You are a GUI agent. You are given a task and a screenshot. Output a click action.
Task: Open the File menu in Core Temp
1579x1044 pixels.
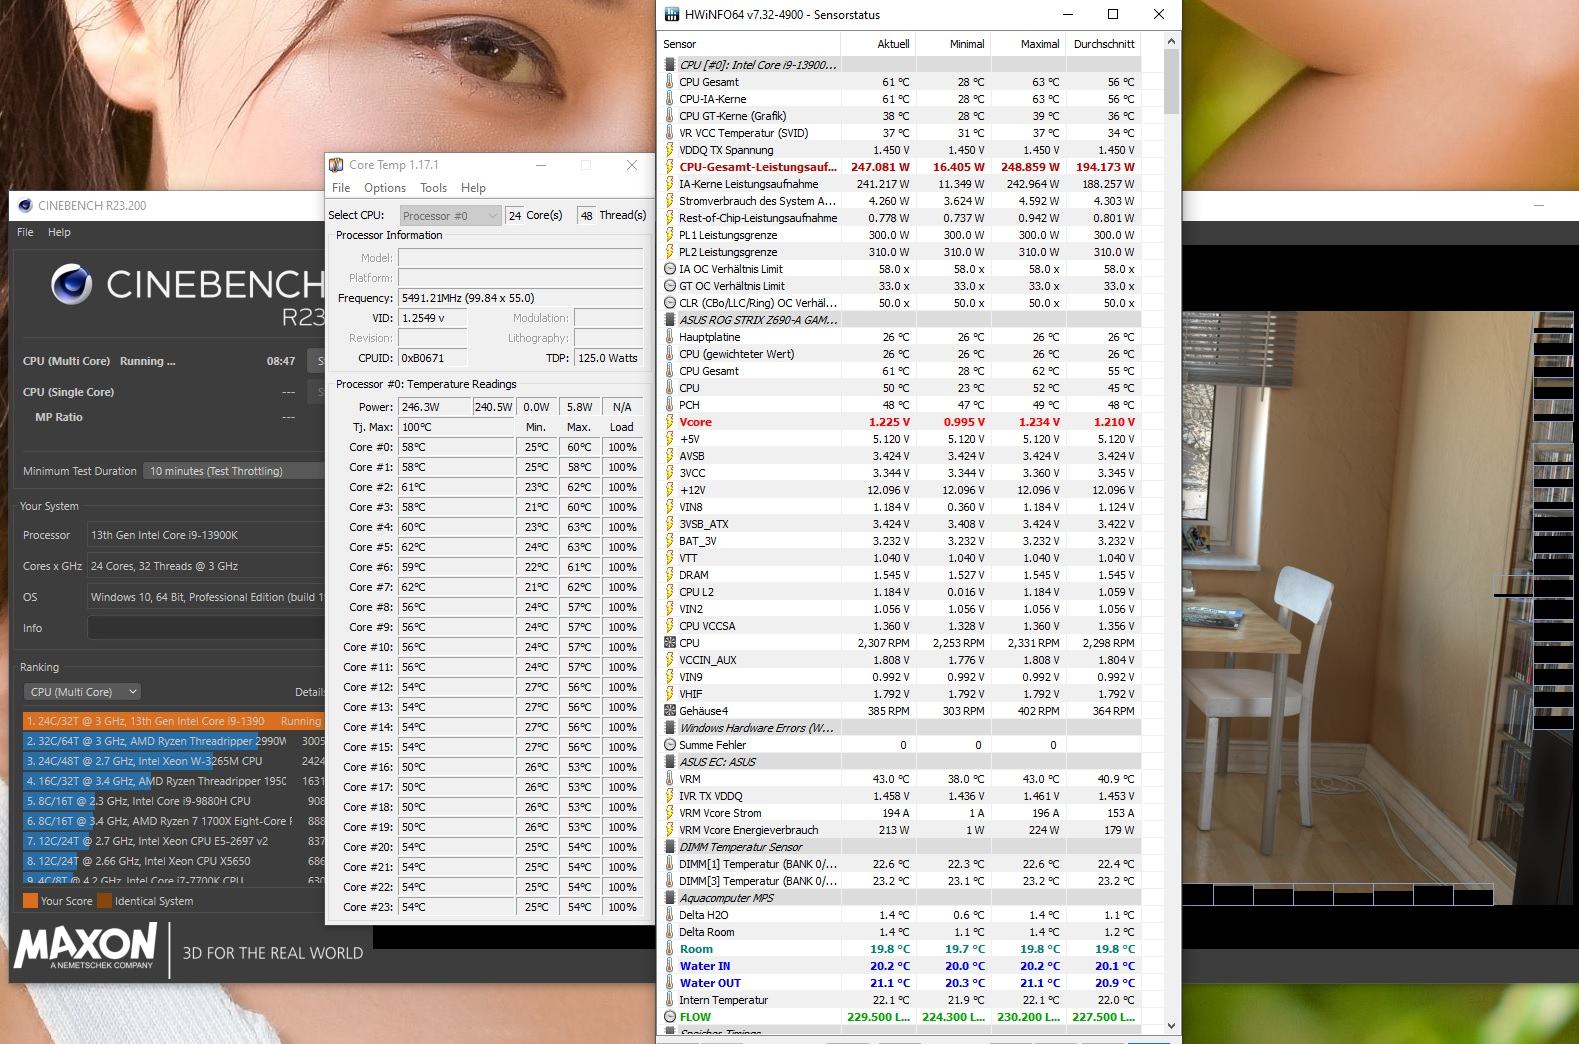click(341, 188)
